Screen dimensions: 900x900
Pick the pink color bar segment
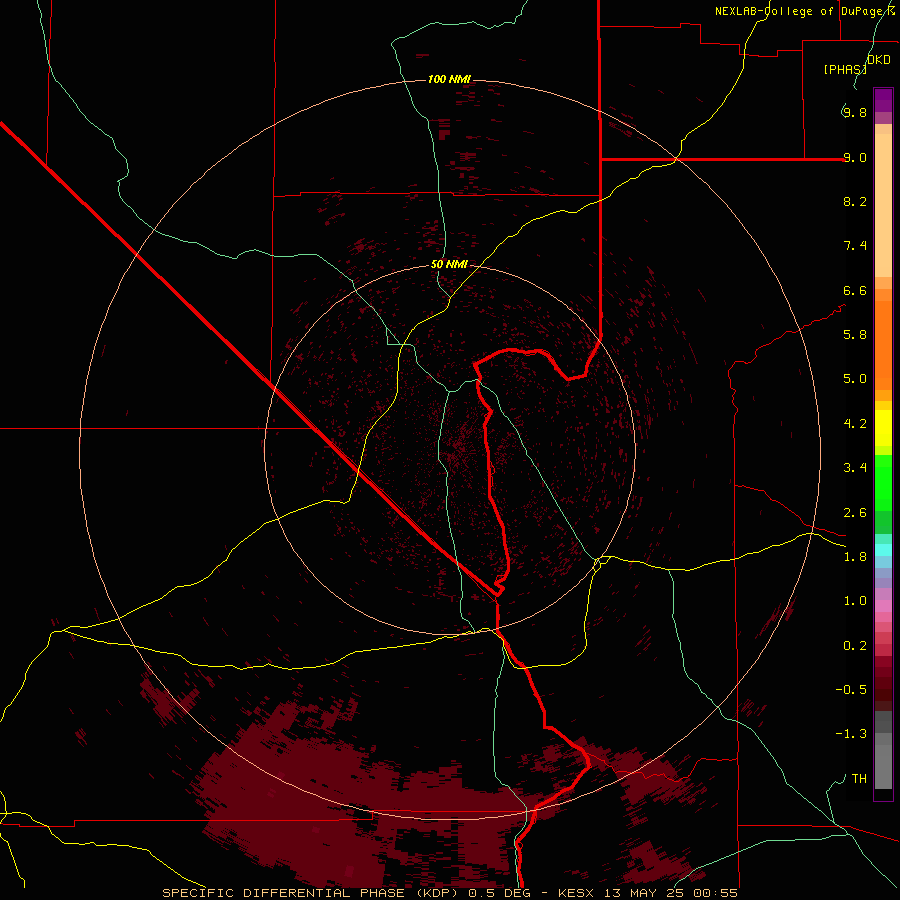pos(883,606)
